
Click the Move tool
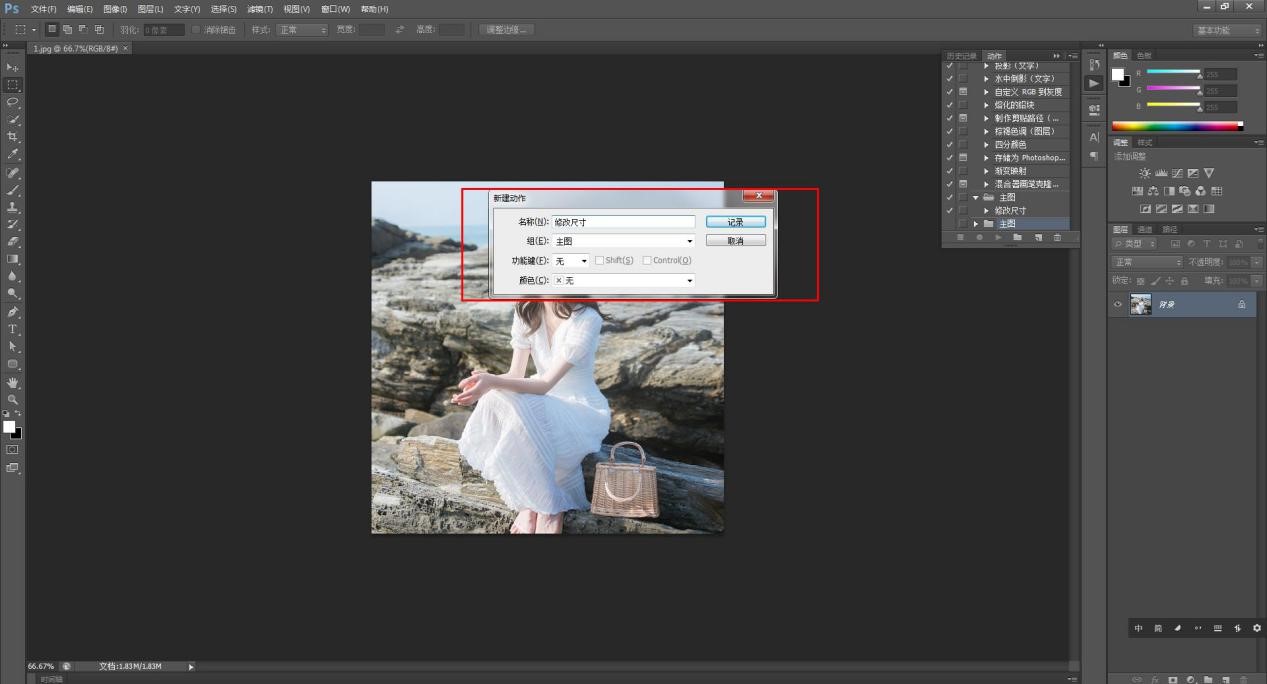tap(13, 67)
